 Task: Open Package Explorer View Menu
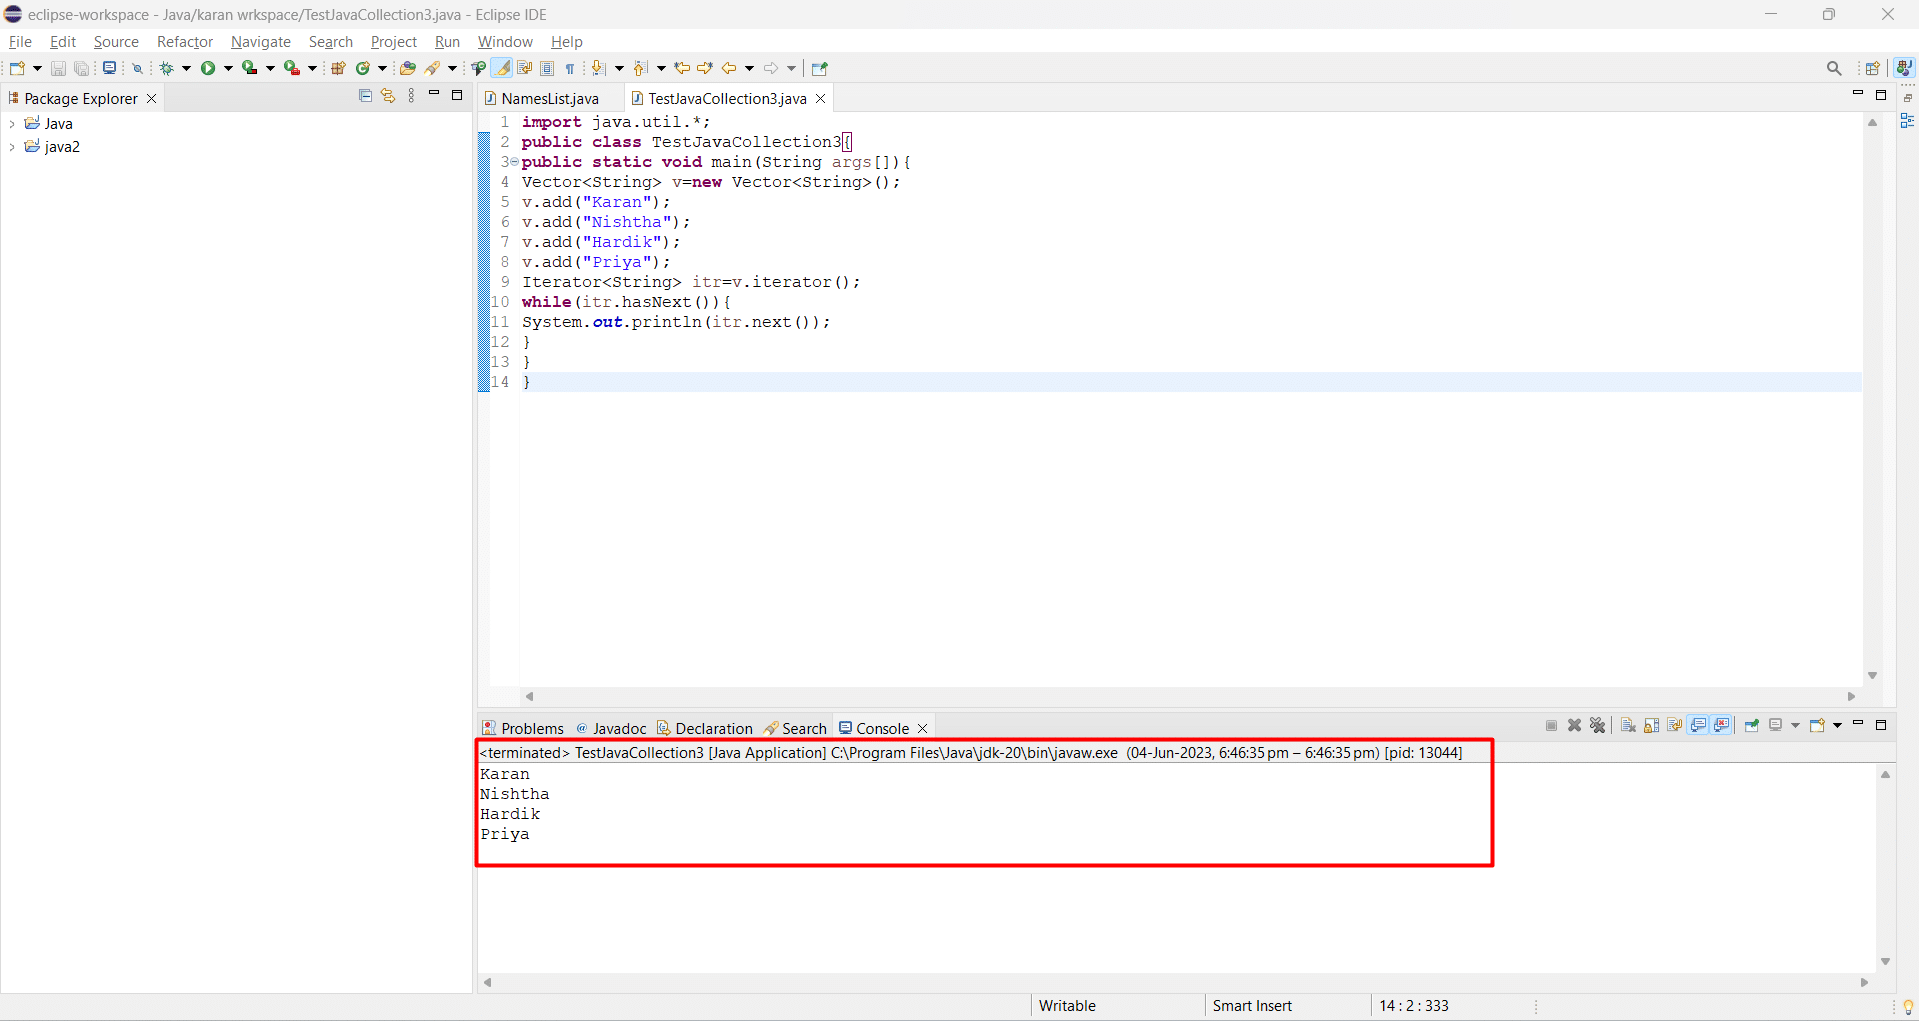point(411,96)
